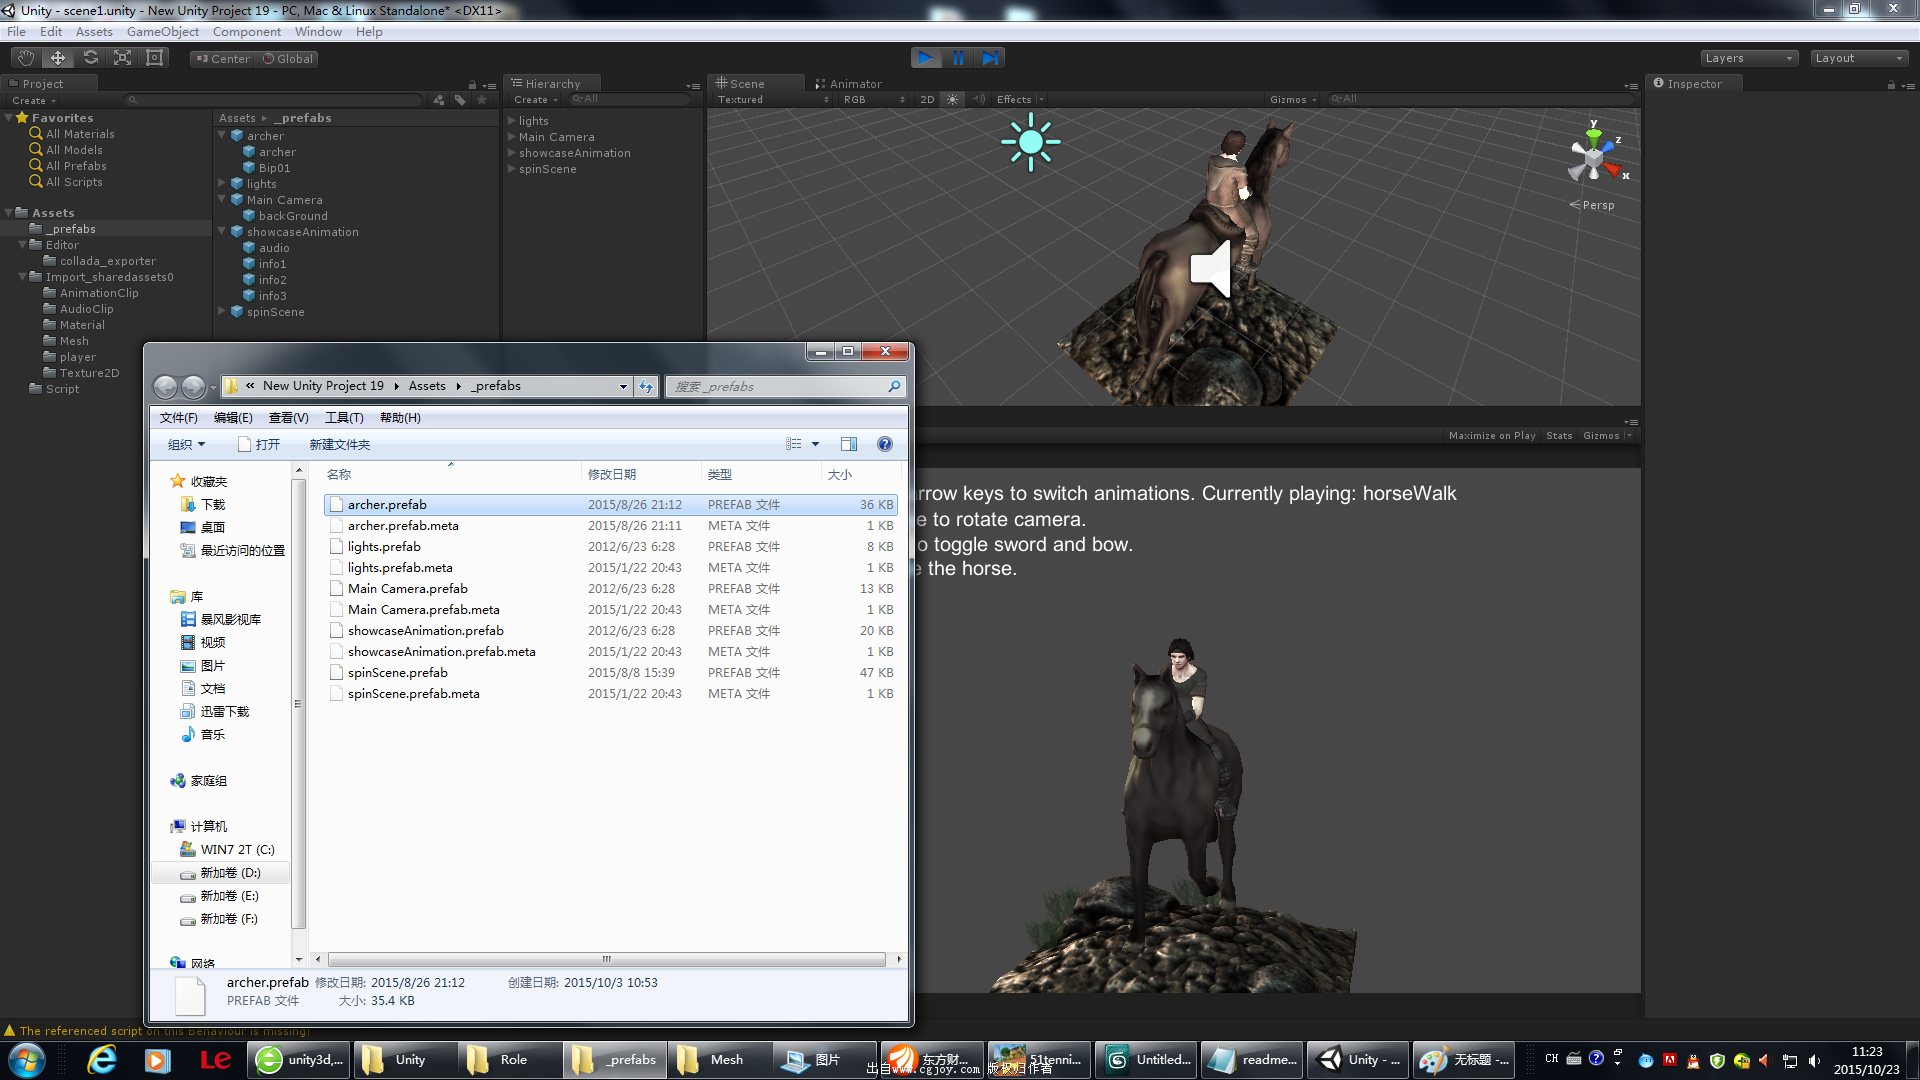This screenshot has height=1080, width=1920.
Task: Click Explorer refresh button
Action: point(646,386)
